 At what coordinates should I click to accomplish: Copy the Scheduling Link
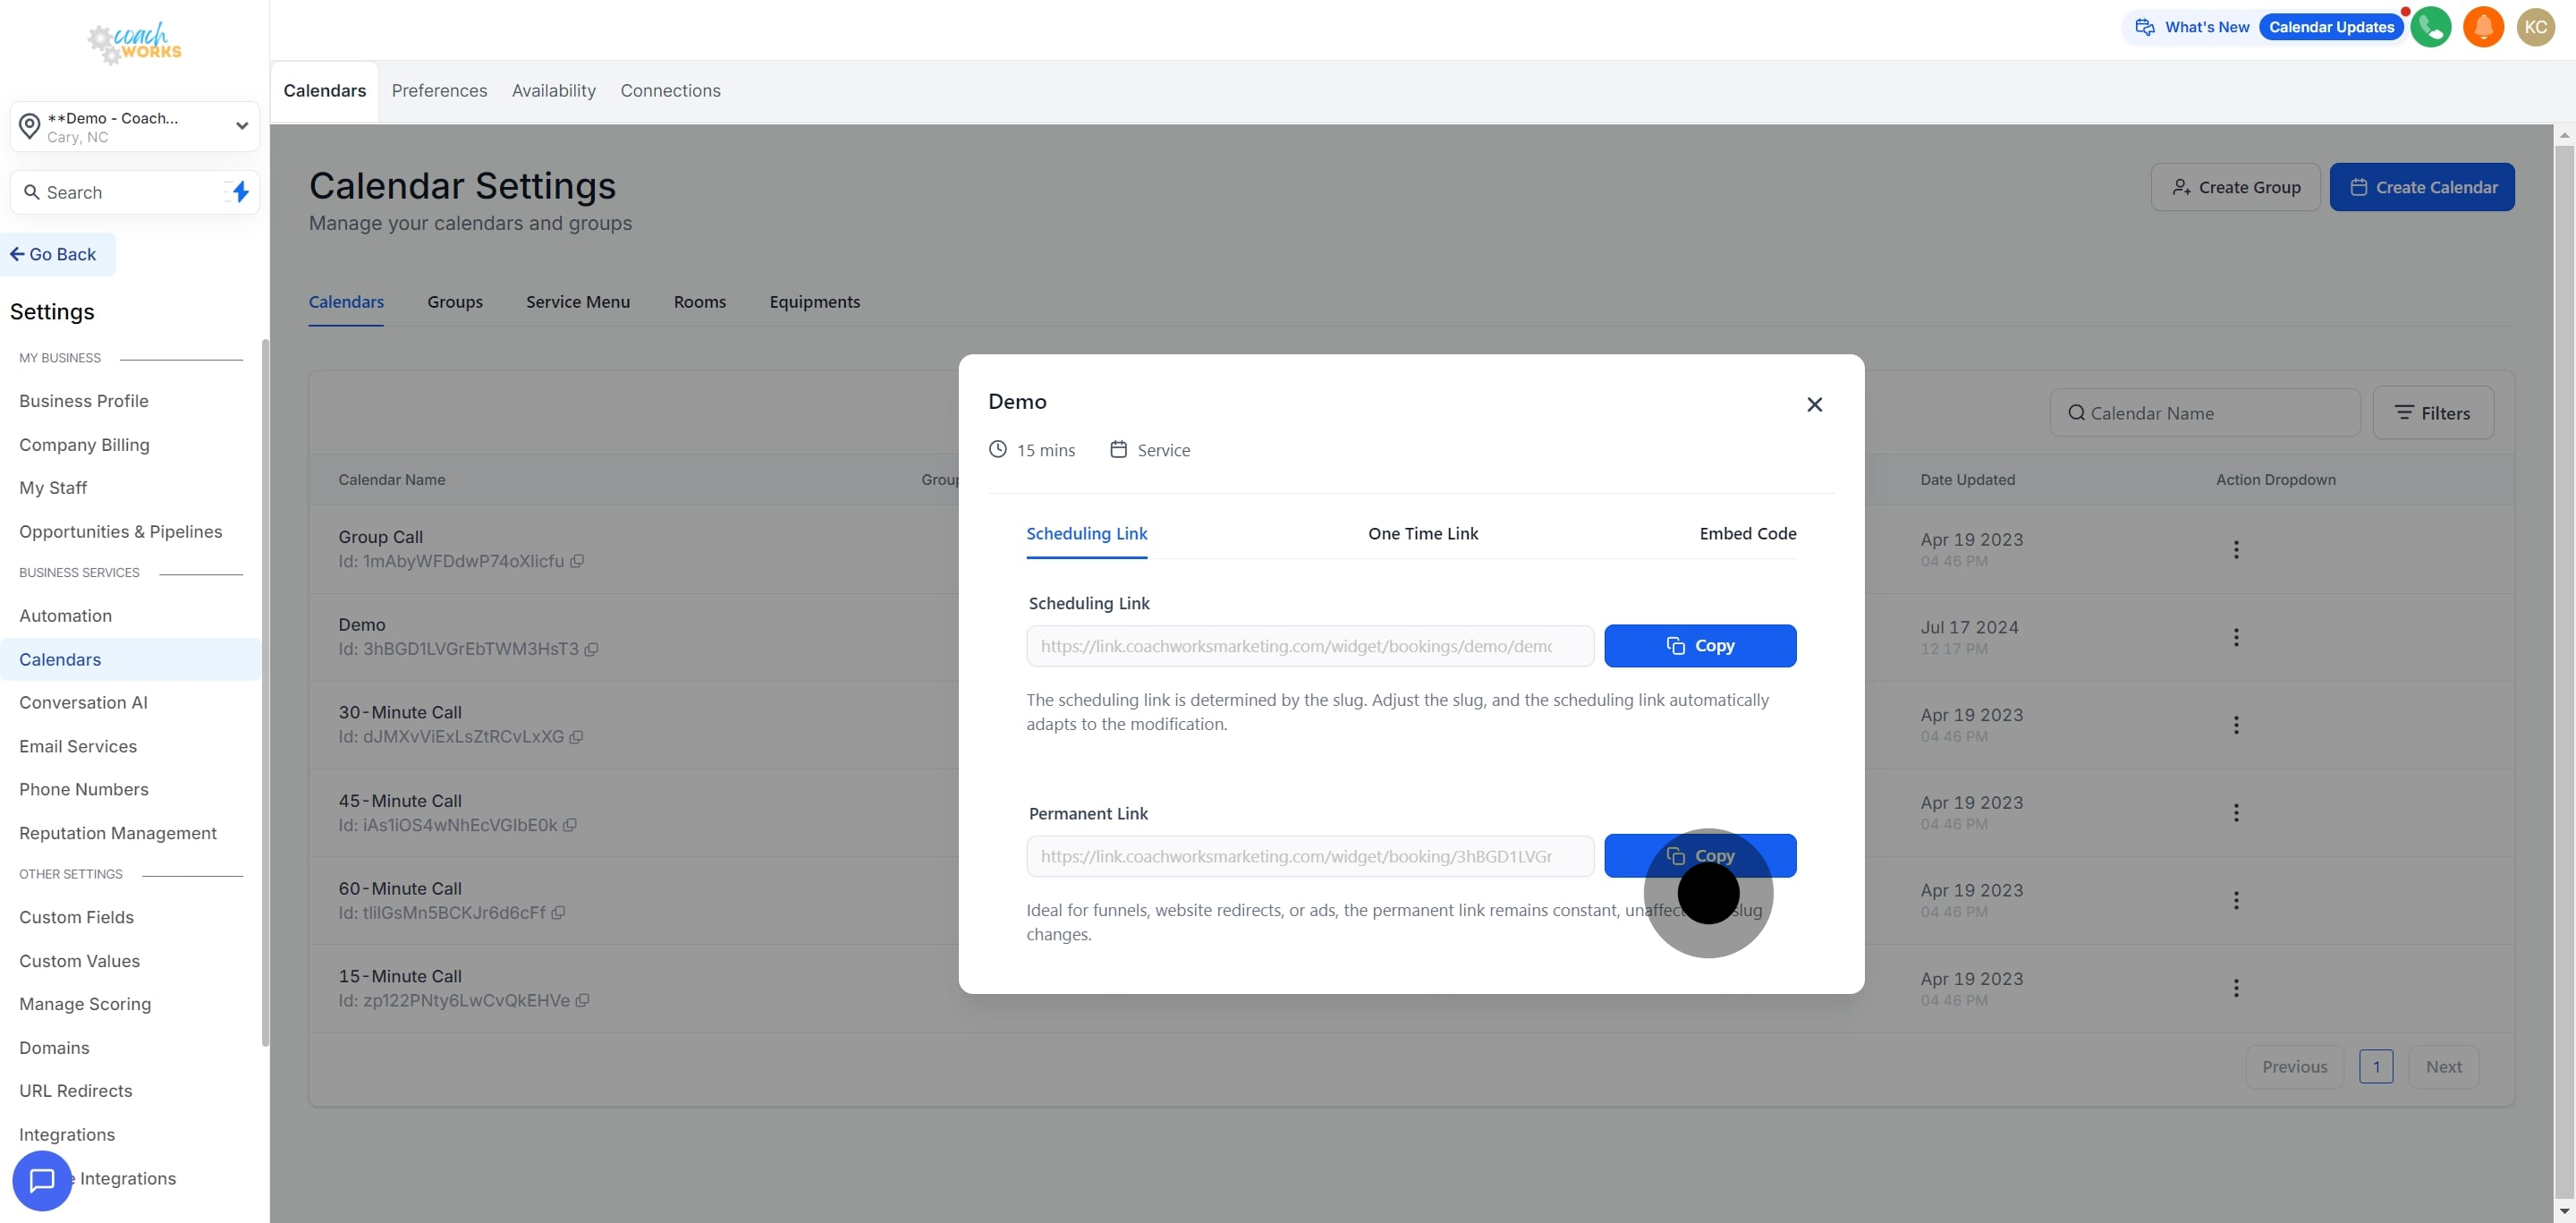(1700, 645)
